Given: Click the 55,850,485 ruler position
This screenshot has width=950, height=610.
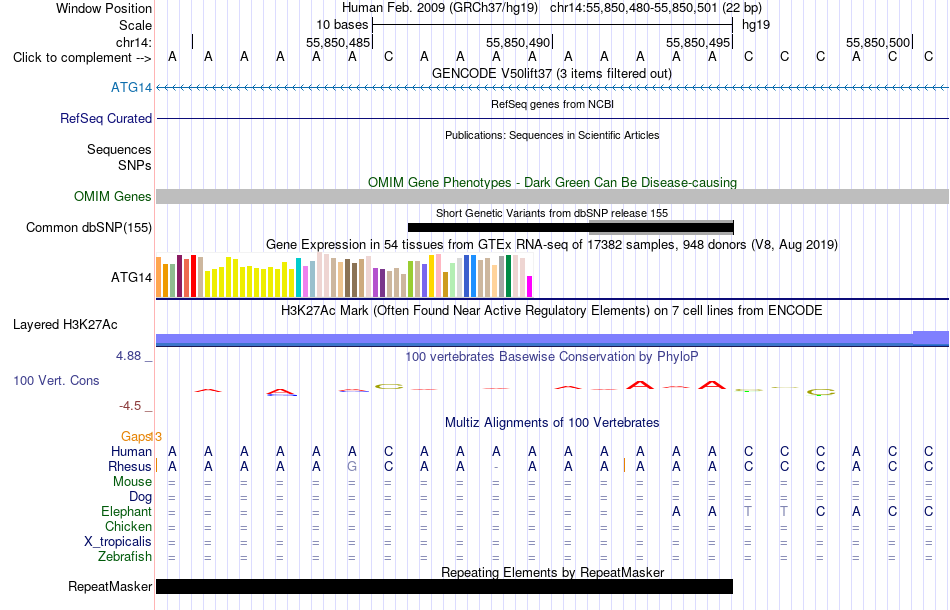Looking at the screenshot, I should point(337,42).
